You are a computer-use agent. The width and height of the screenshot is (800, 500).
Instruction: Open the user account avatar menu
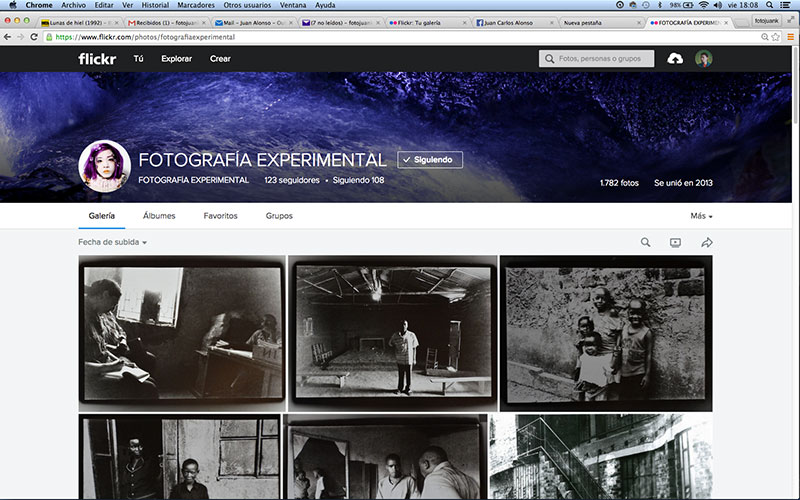pyautogui.click(x=704, y=59)
